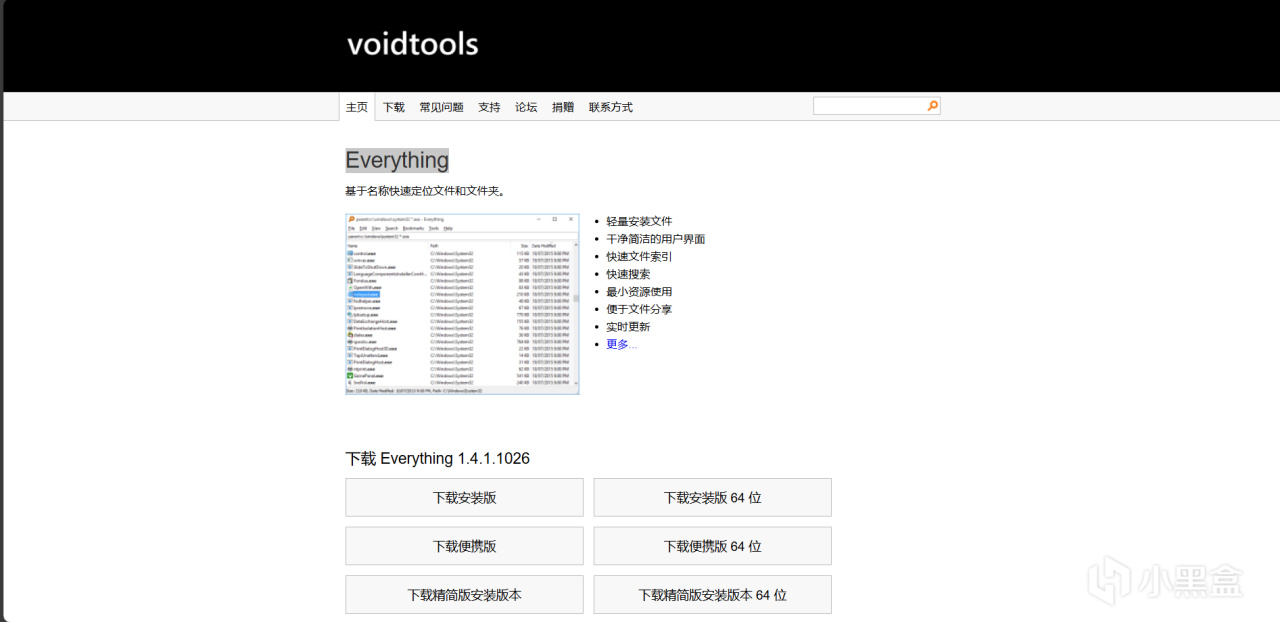The image size is (1280, 622).
Task: Click the 基于名称快速定位文件和文件夹 description
Action: (x=425, y=190)
